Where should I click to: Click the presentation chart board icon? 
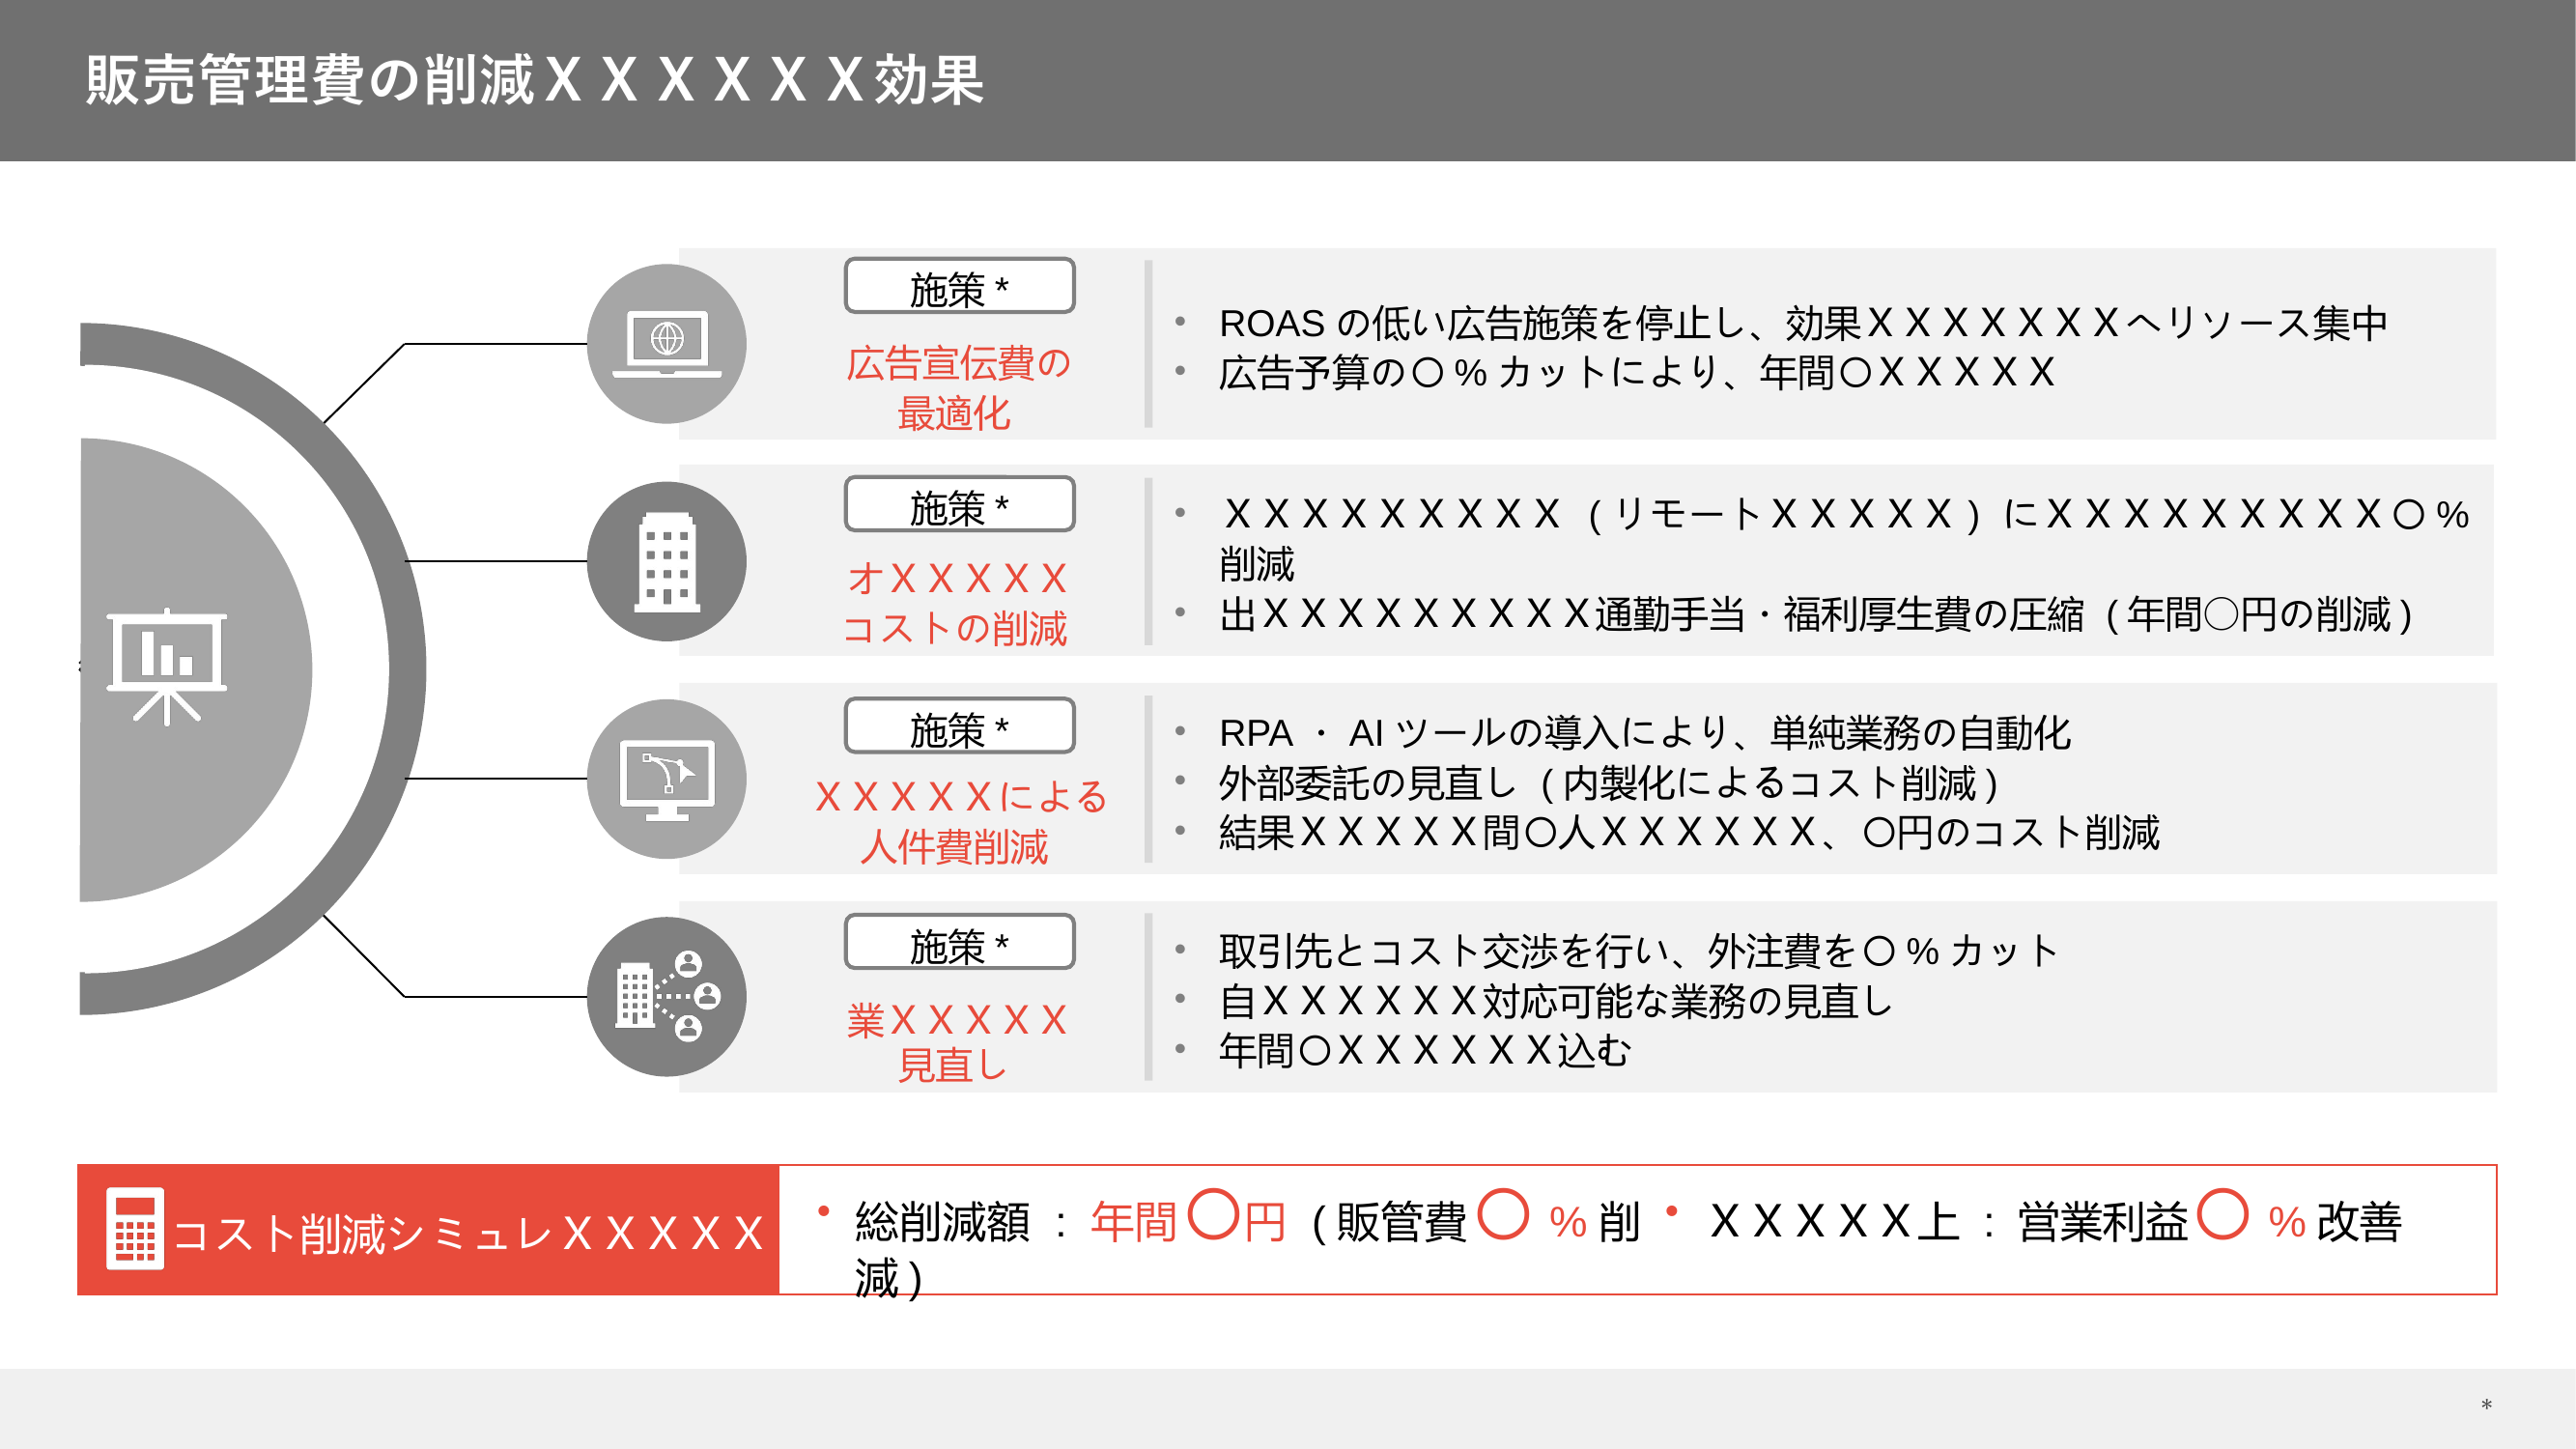[167, 666]
